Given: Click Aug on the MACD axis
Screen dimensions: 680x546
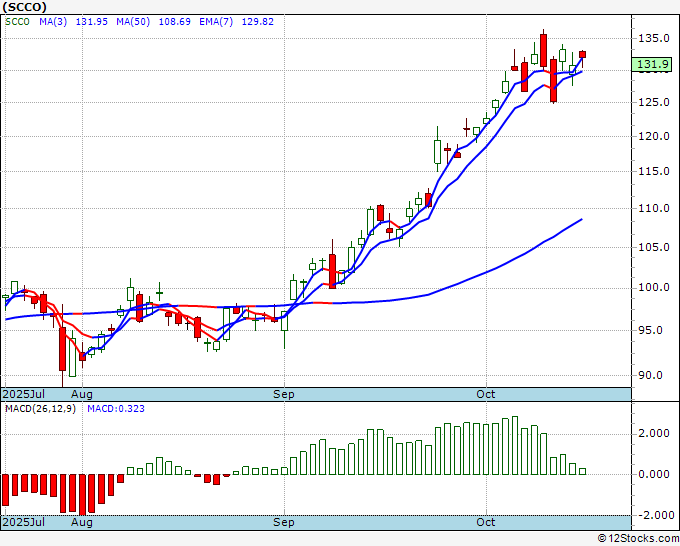Looking at the screenshot, I should (82, 522).
